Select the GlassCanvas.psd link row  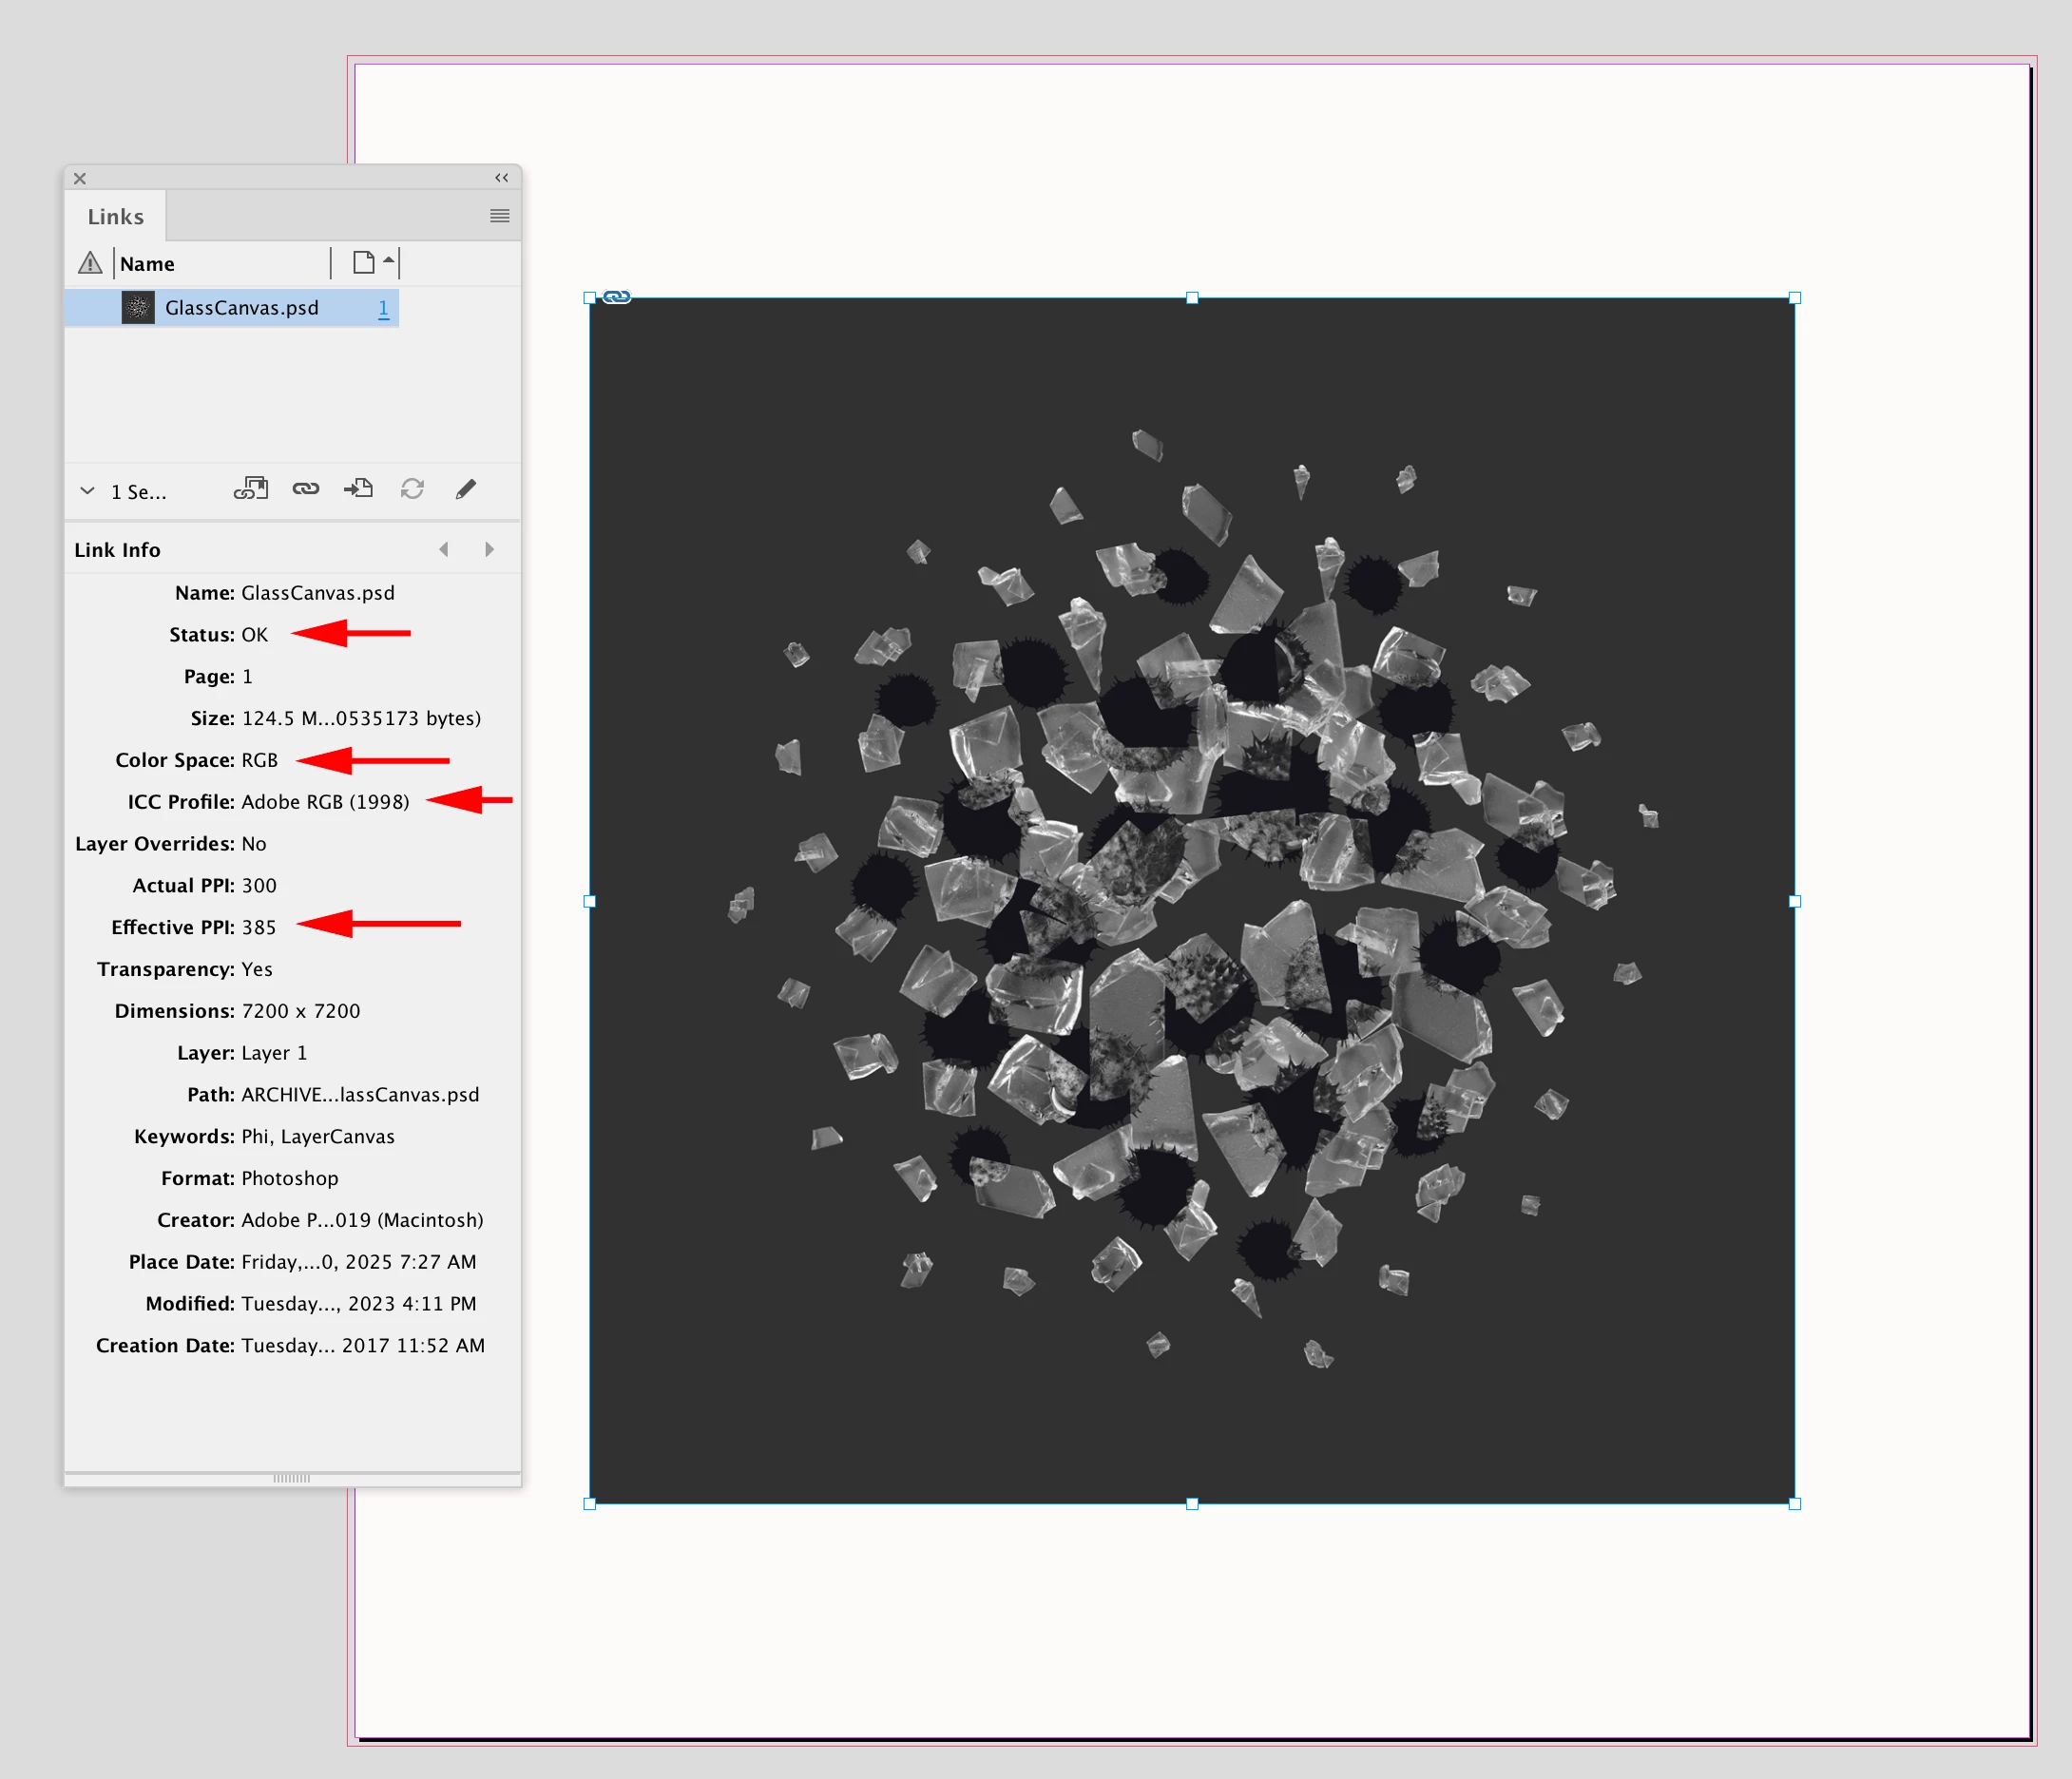tap(242, 308)
